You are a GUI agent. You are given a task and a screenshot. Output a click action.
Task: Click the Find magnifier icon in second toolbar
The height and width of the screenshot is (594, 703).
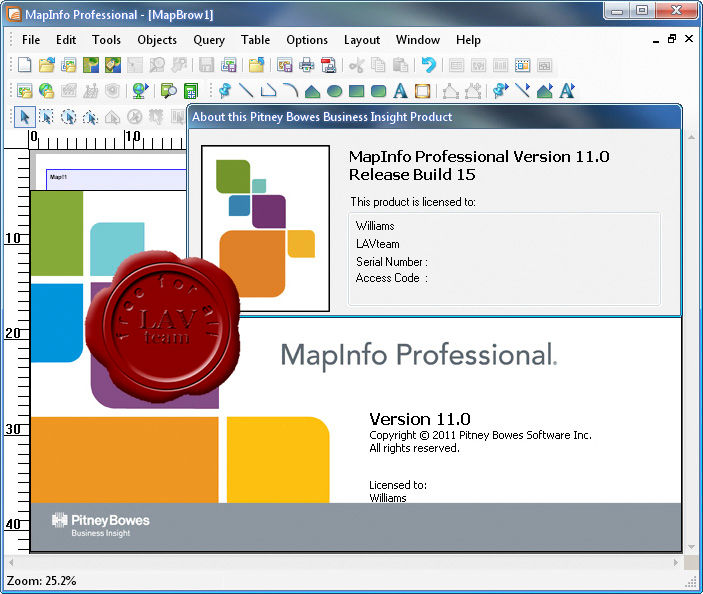(x=169, y=91)
